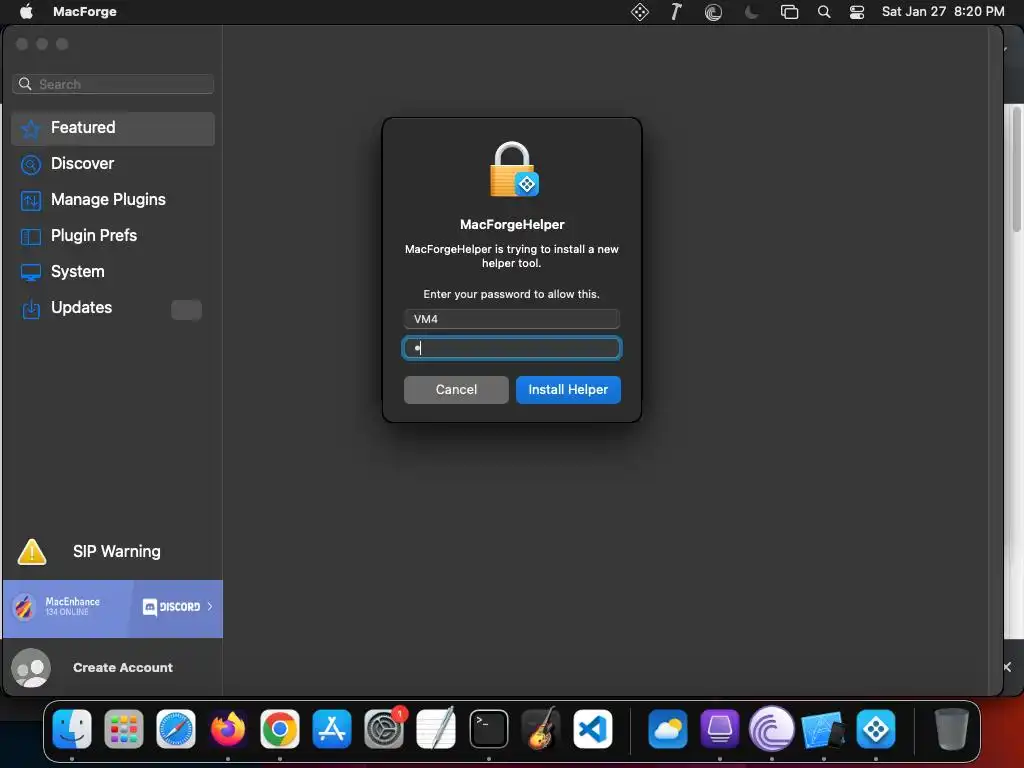Screen dimensions: 1024x768
Task: Launch Firefox from the Dock
Action: pos(228,729)
